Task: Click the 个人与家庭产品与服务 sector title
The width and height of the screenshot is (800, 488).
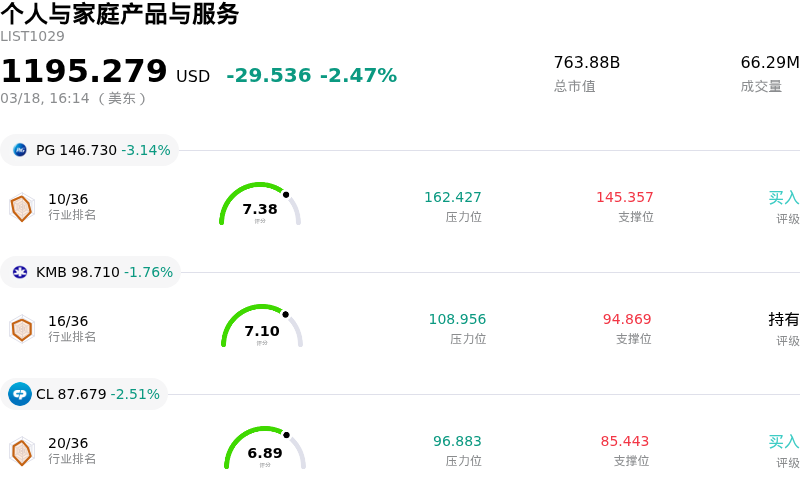Action: 120,14
